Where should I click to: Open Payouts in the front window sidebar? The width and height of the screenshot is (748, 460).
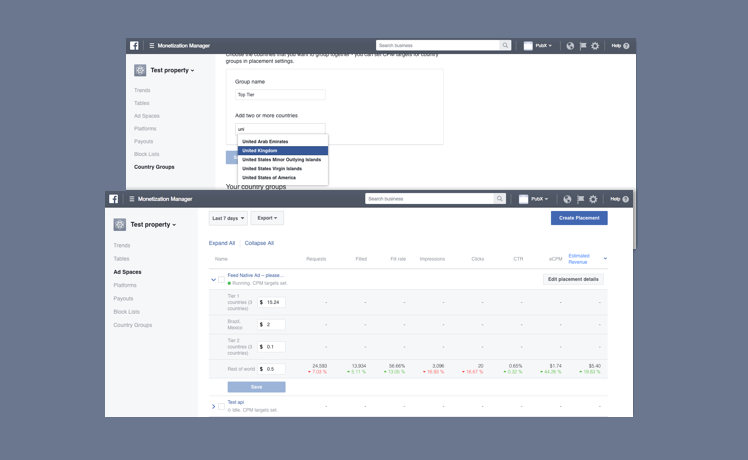coord(123,299)
